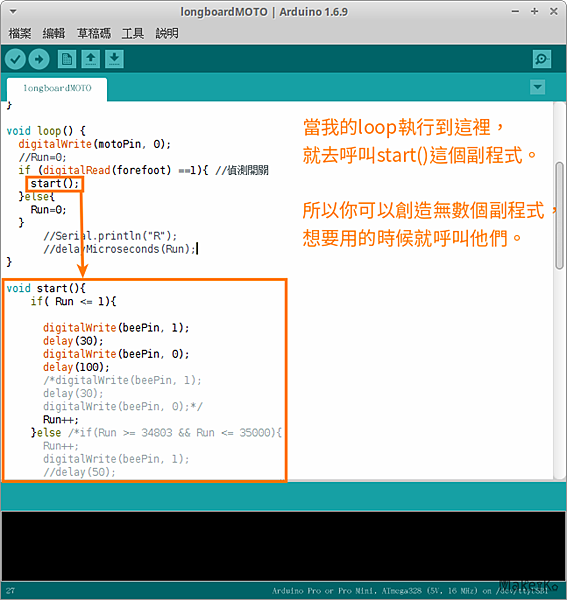The image size is (567, 600).
Task: Open the 編輯 (Edit) menu
Action: coord(54,34)
